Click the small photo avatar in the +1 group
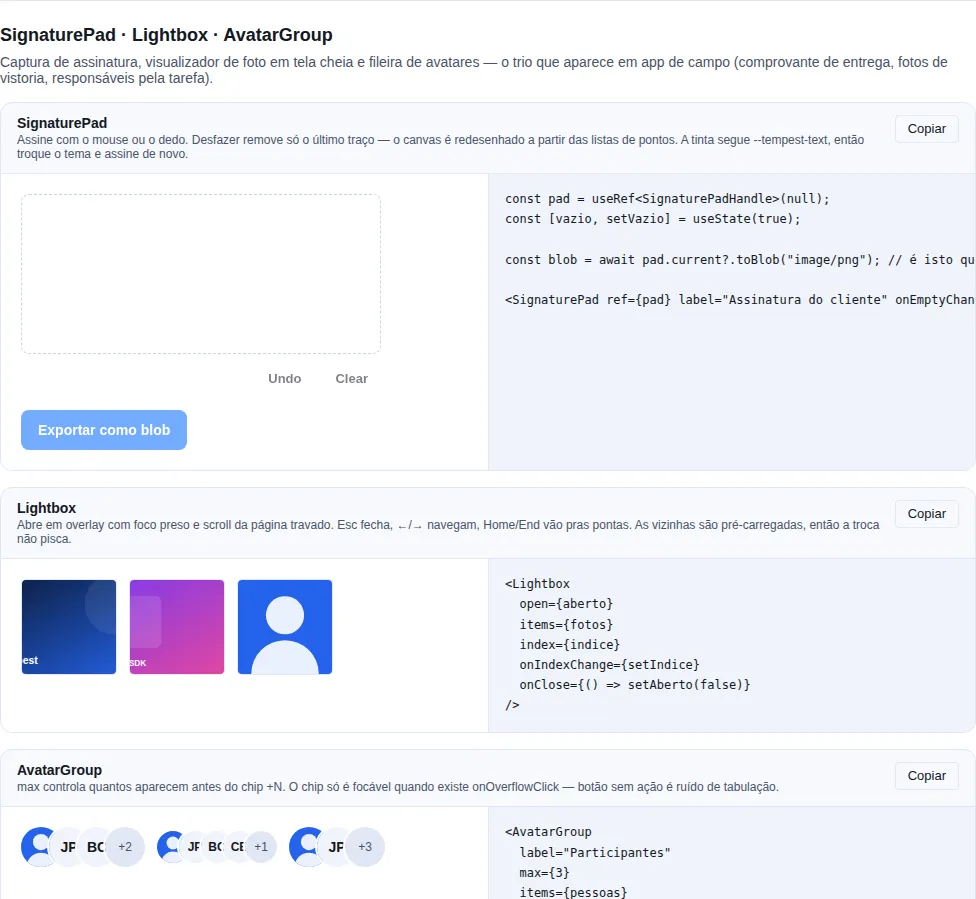 169,847
